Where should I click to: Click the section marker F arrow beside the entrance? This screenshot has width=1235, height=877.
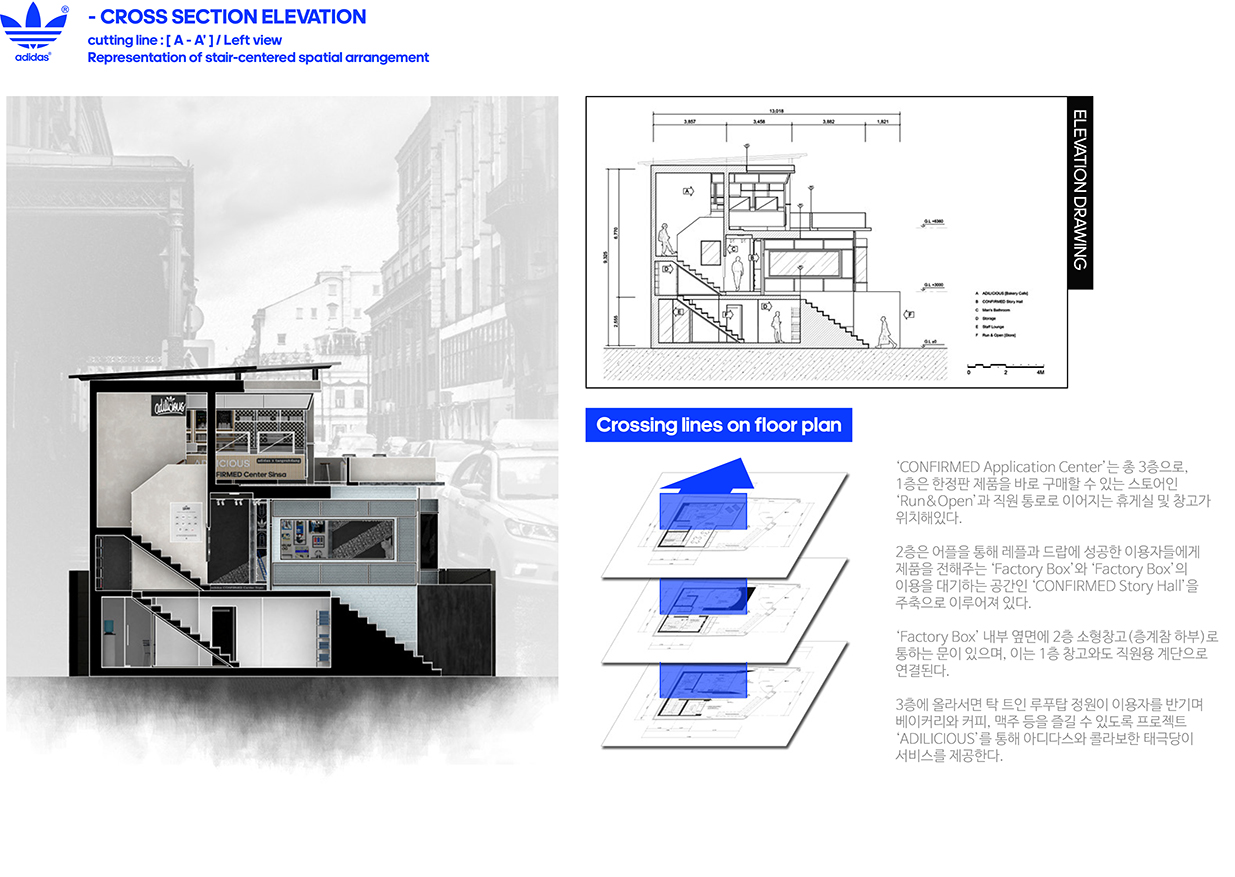point(909,314)
